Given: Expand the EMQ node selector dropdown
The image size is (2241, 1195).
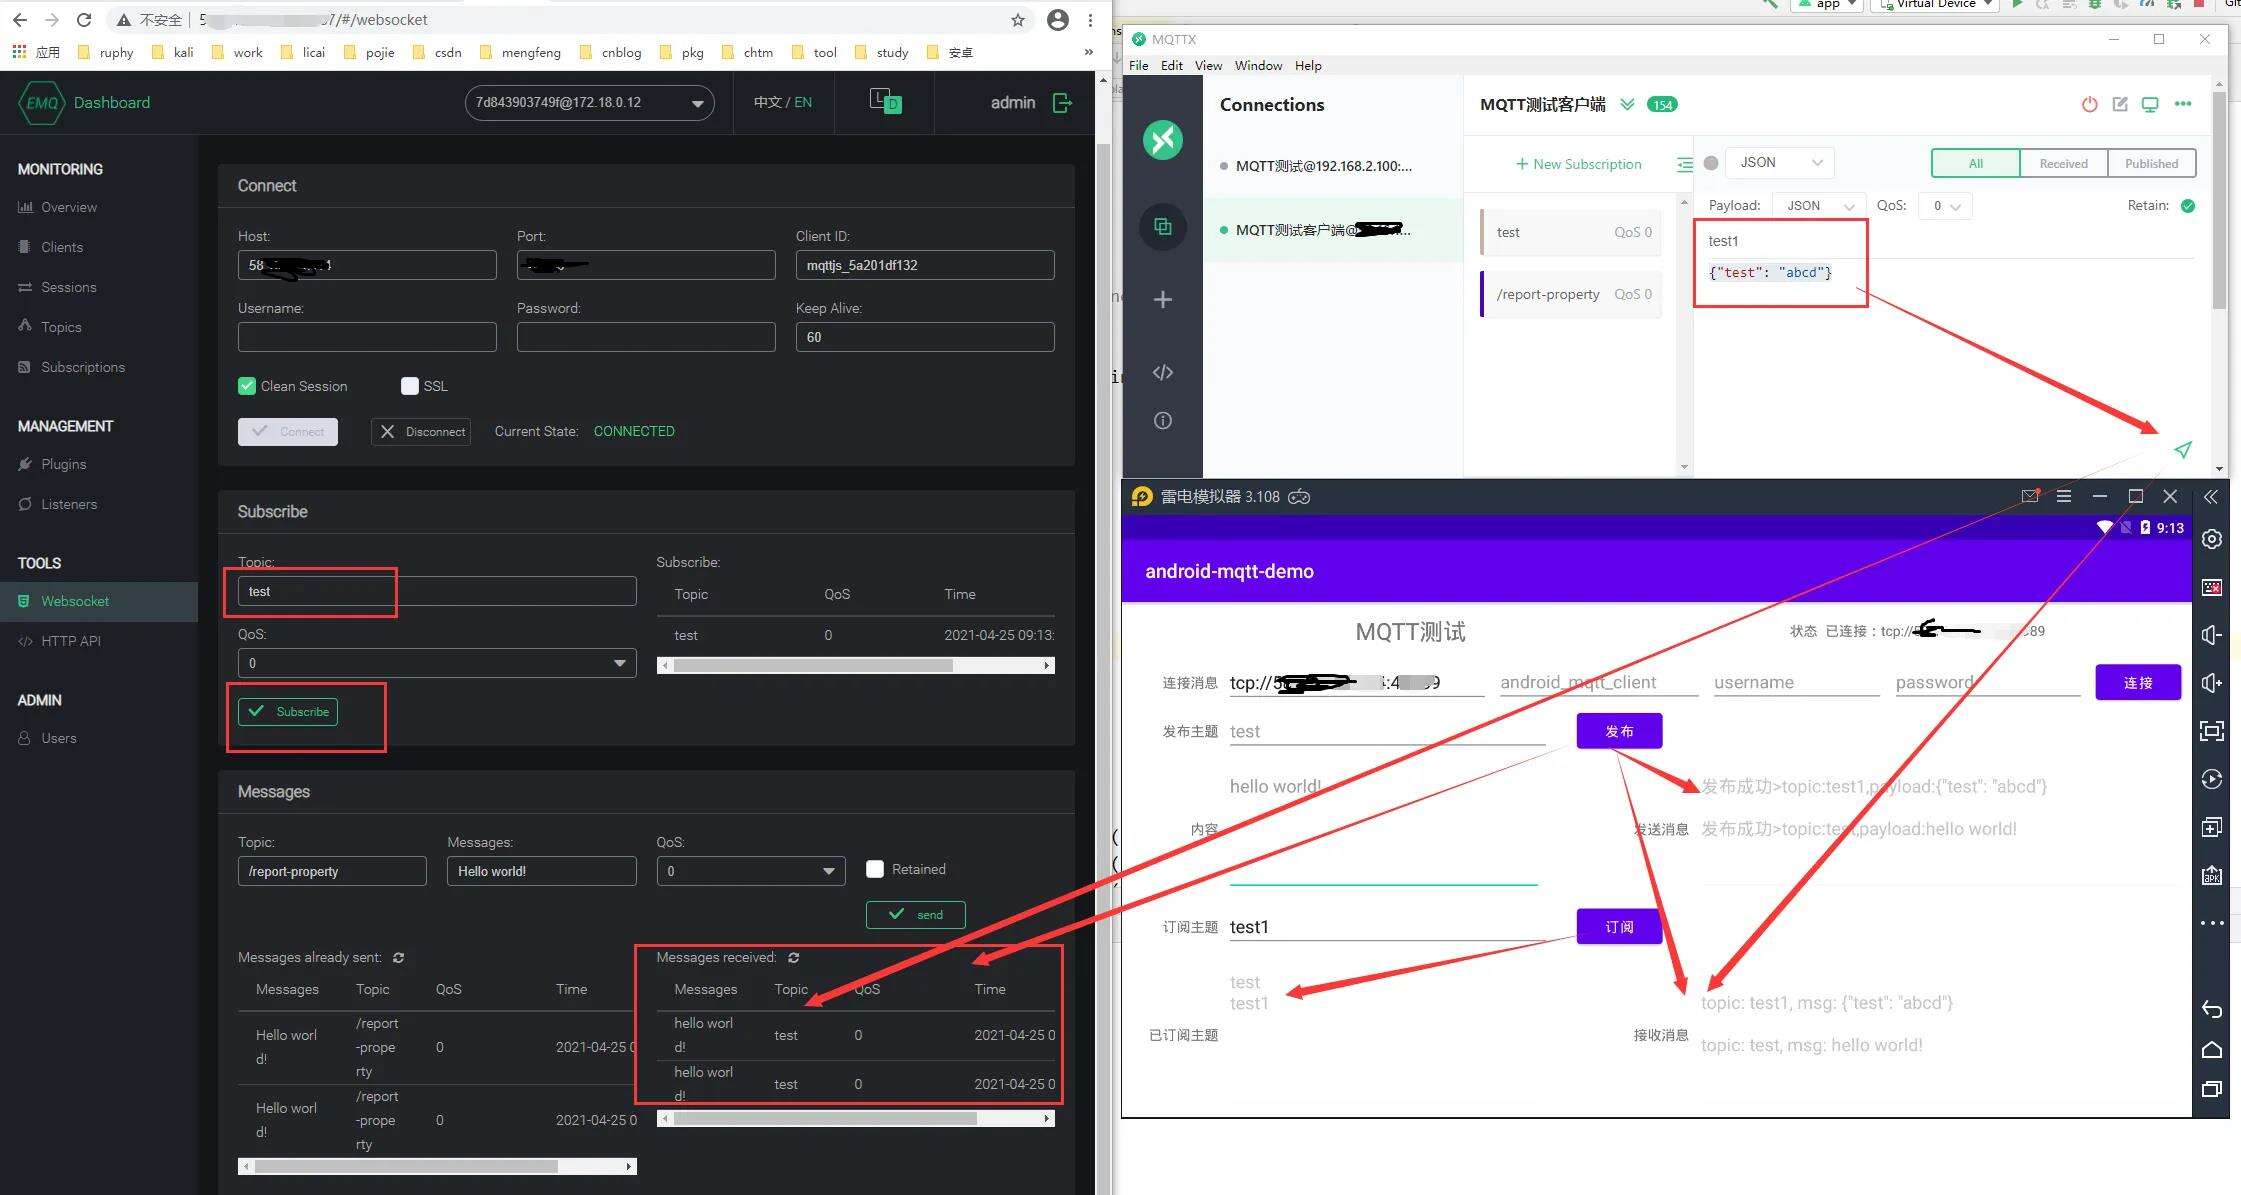Looking at the screenshot, I should (589, 103).
